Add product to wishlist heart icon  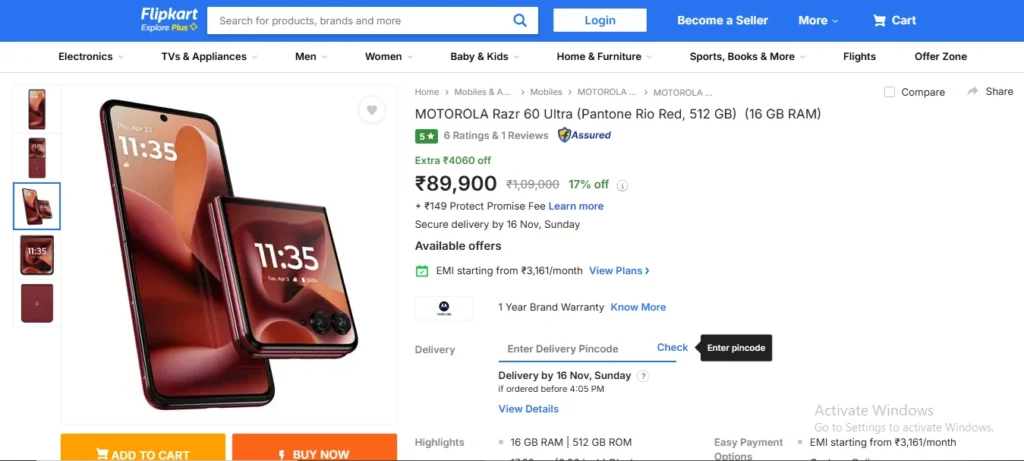coord(371,110)
